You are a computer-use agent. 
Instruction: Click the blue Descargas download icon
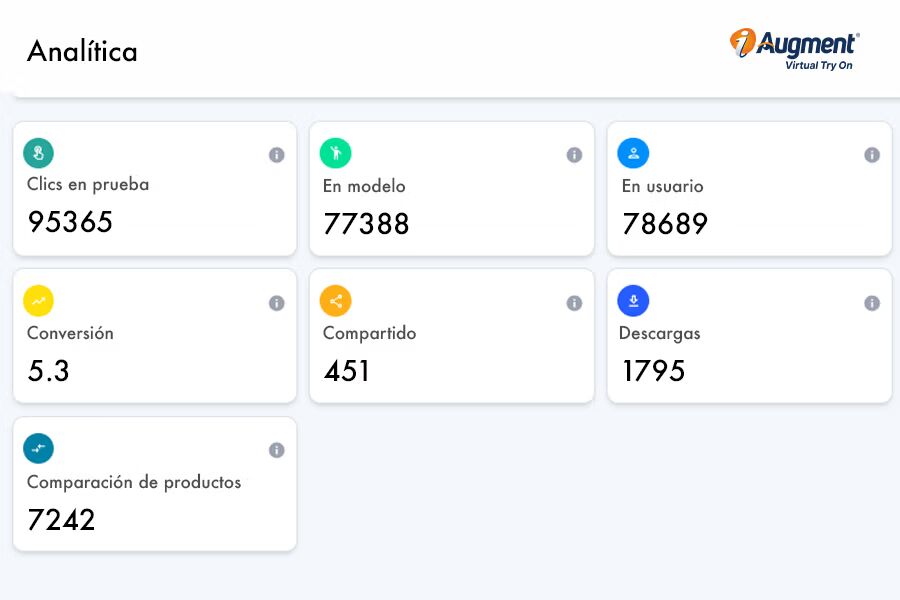[633, 301]
